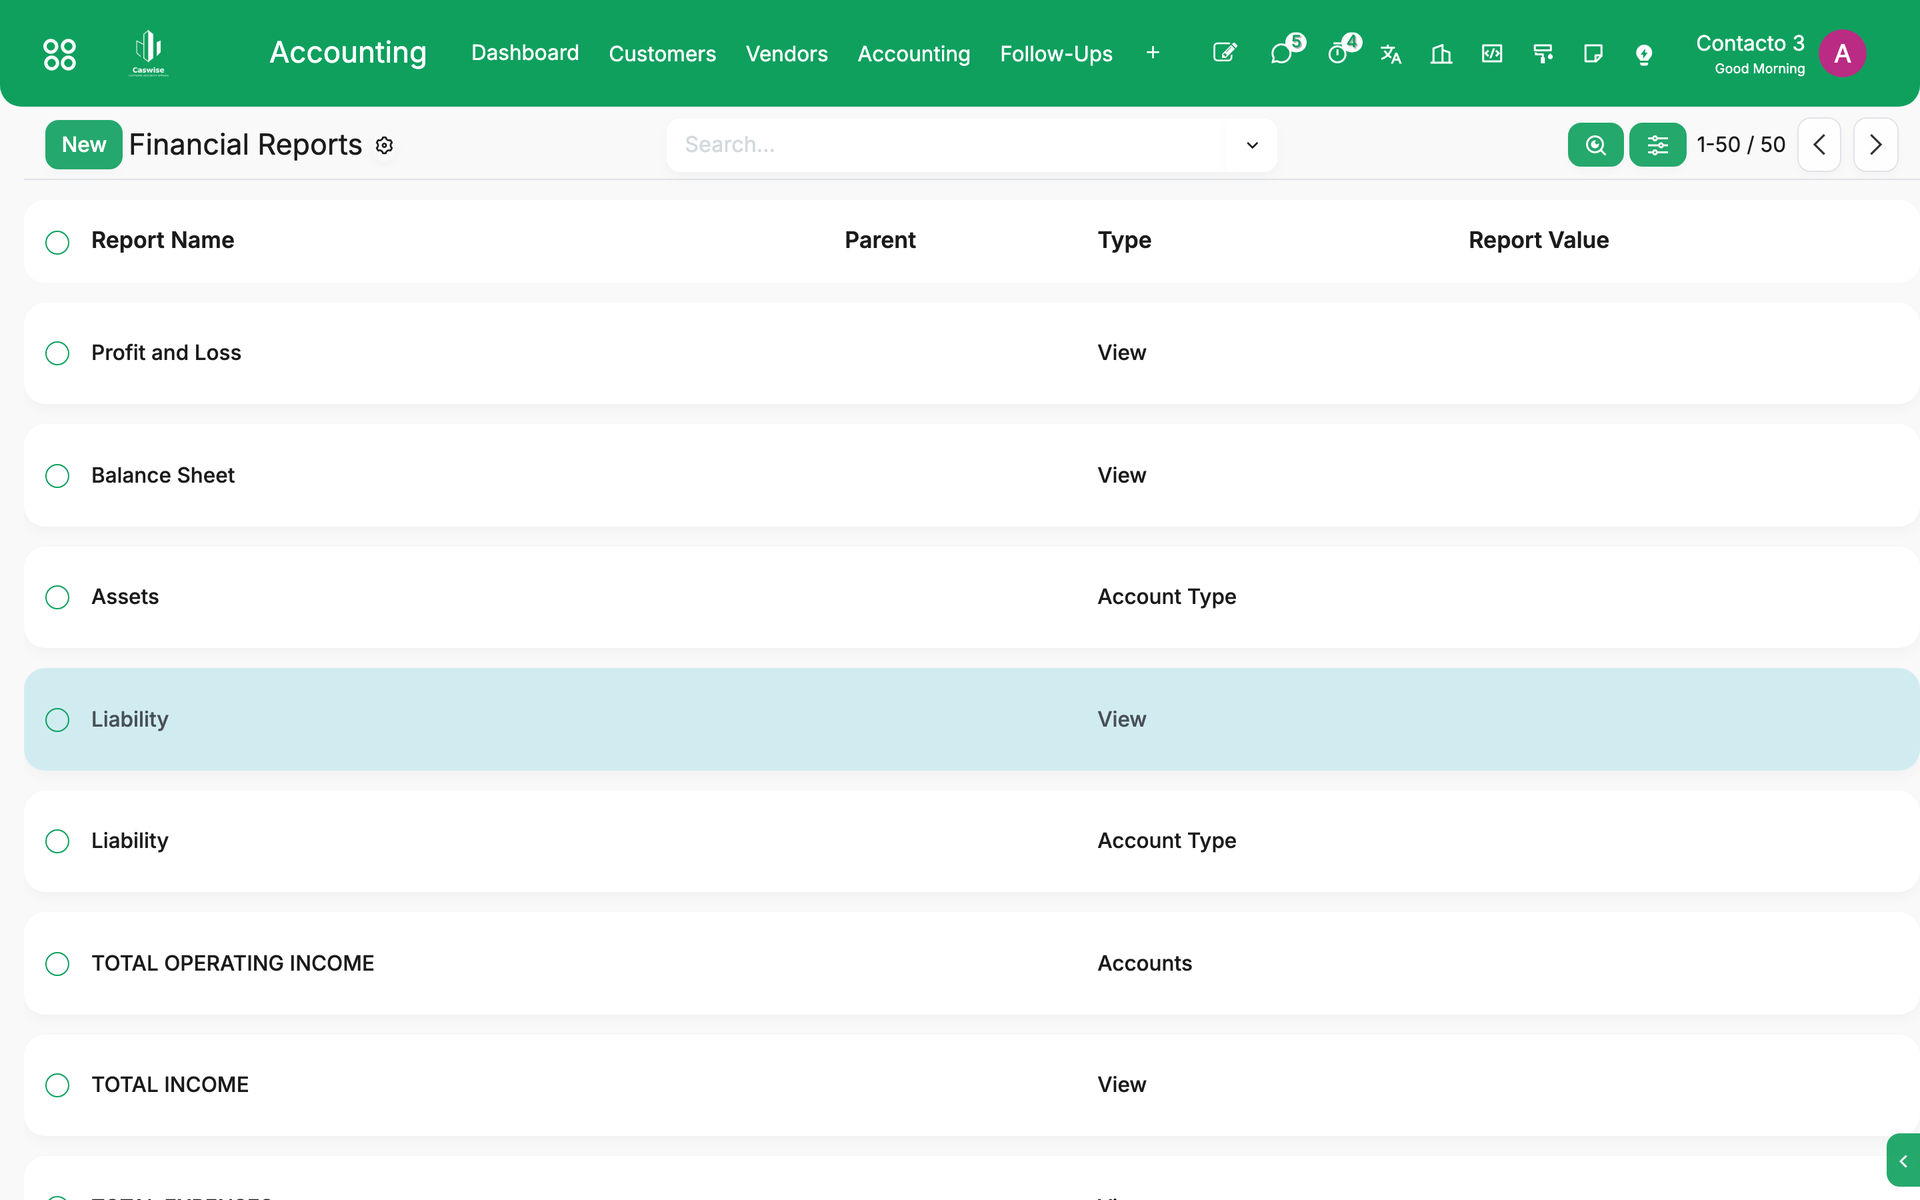This screenshot has width=1920, height=1200.
Task: Sort by Type column header
Action: point(1124,241)
